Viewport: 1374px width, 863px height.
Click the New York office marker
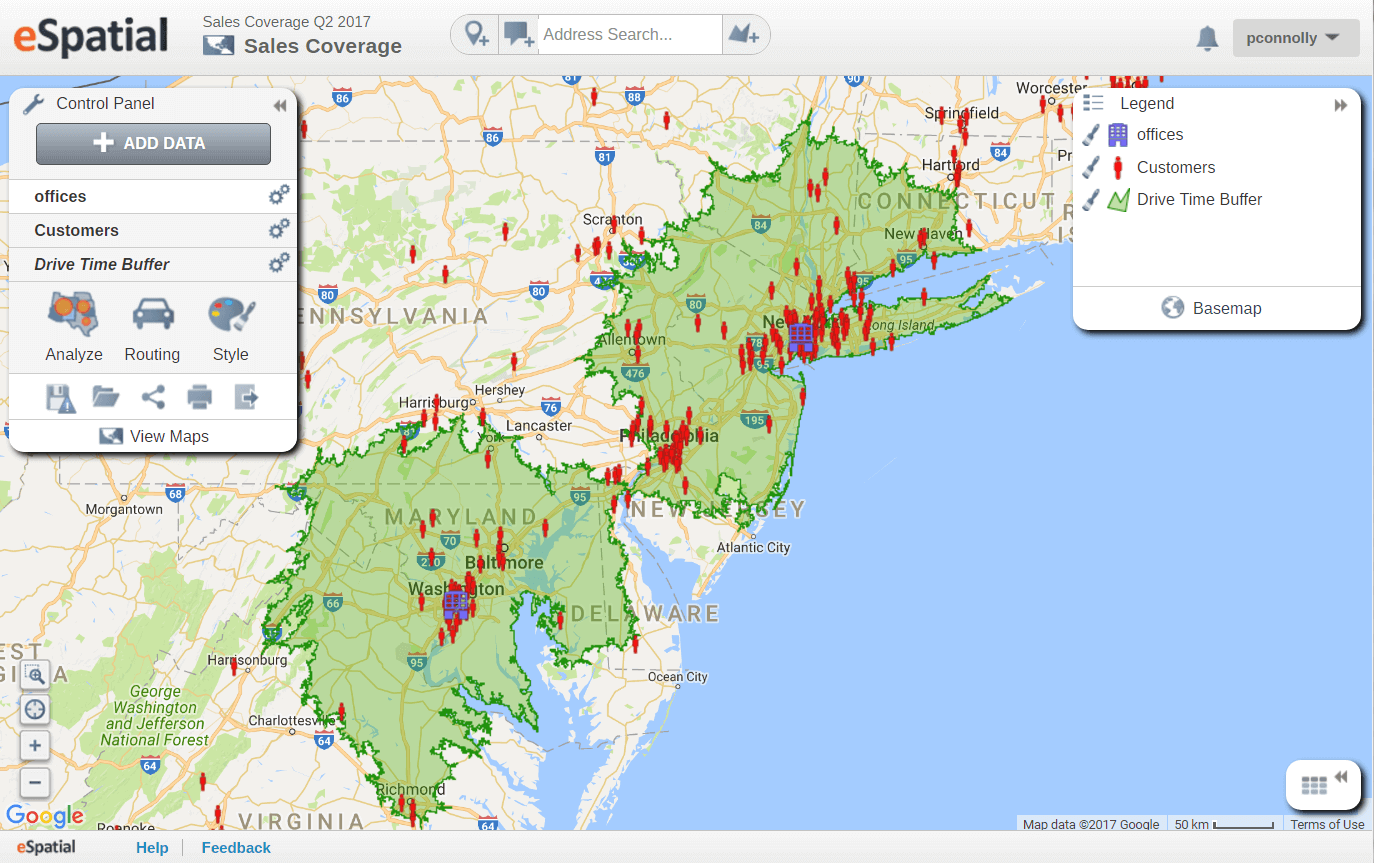[x=800, y=336]
